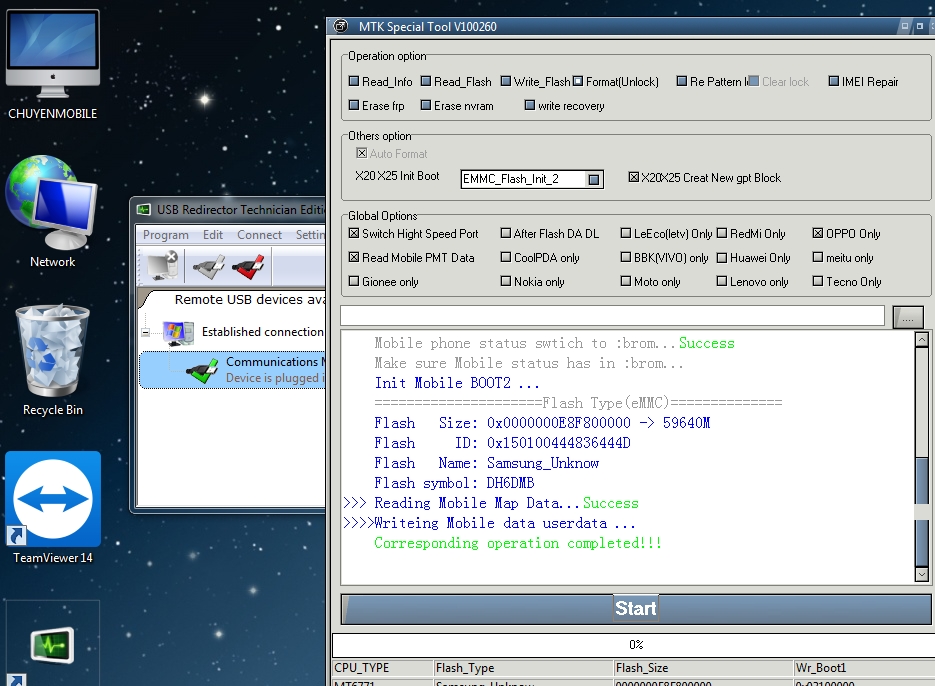The width and height of the screenshot is (935, 686).
Task: Uncheck X20X25 Creat New gpt Block
Action: (x=633, y=177)
